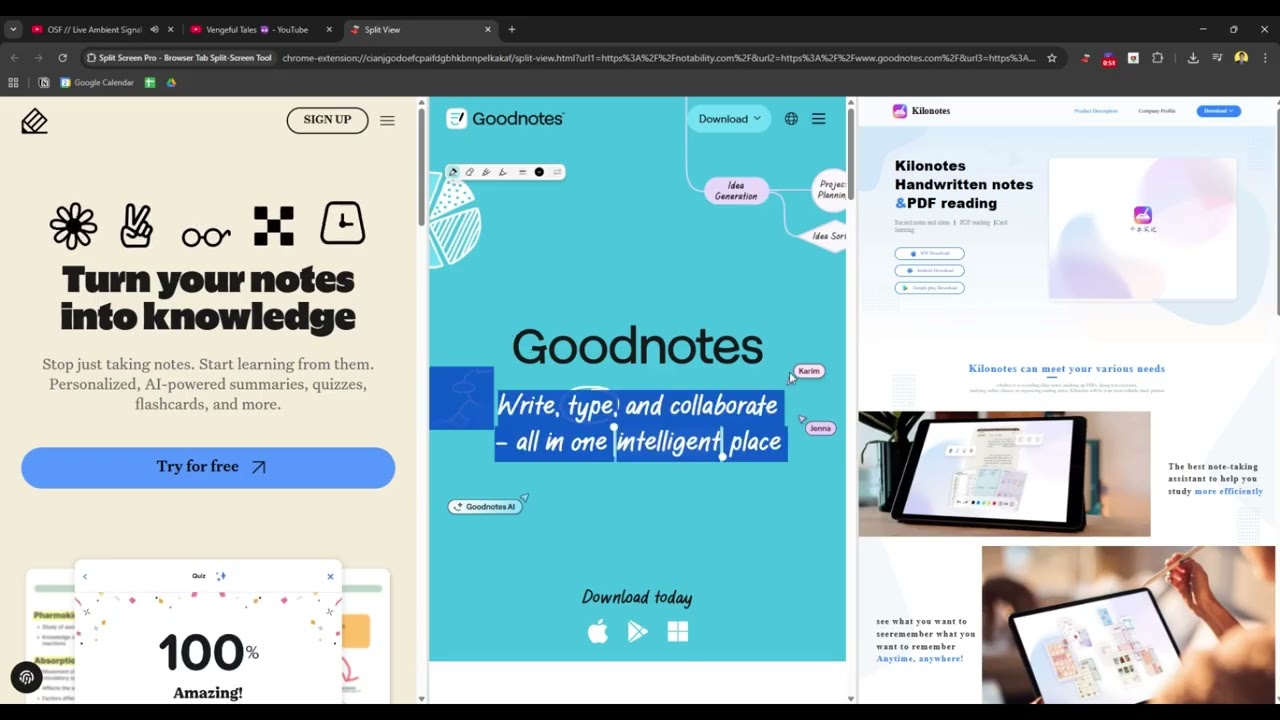Open the browser Downloads icon
Screen dimensions: 1280x720
coord(1193,58)
